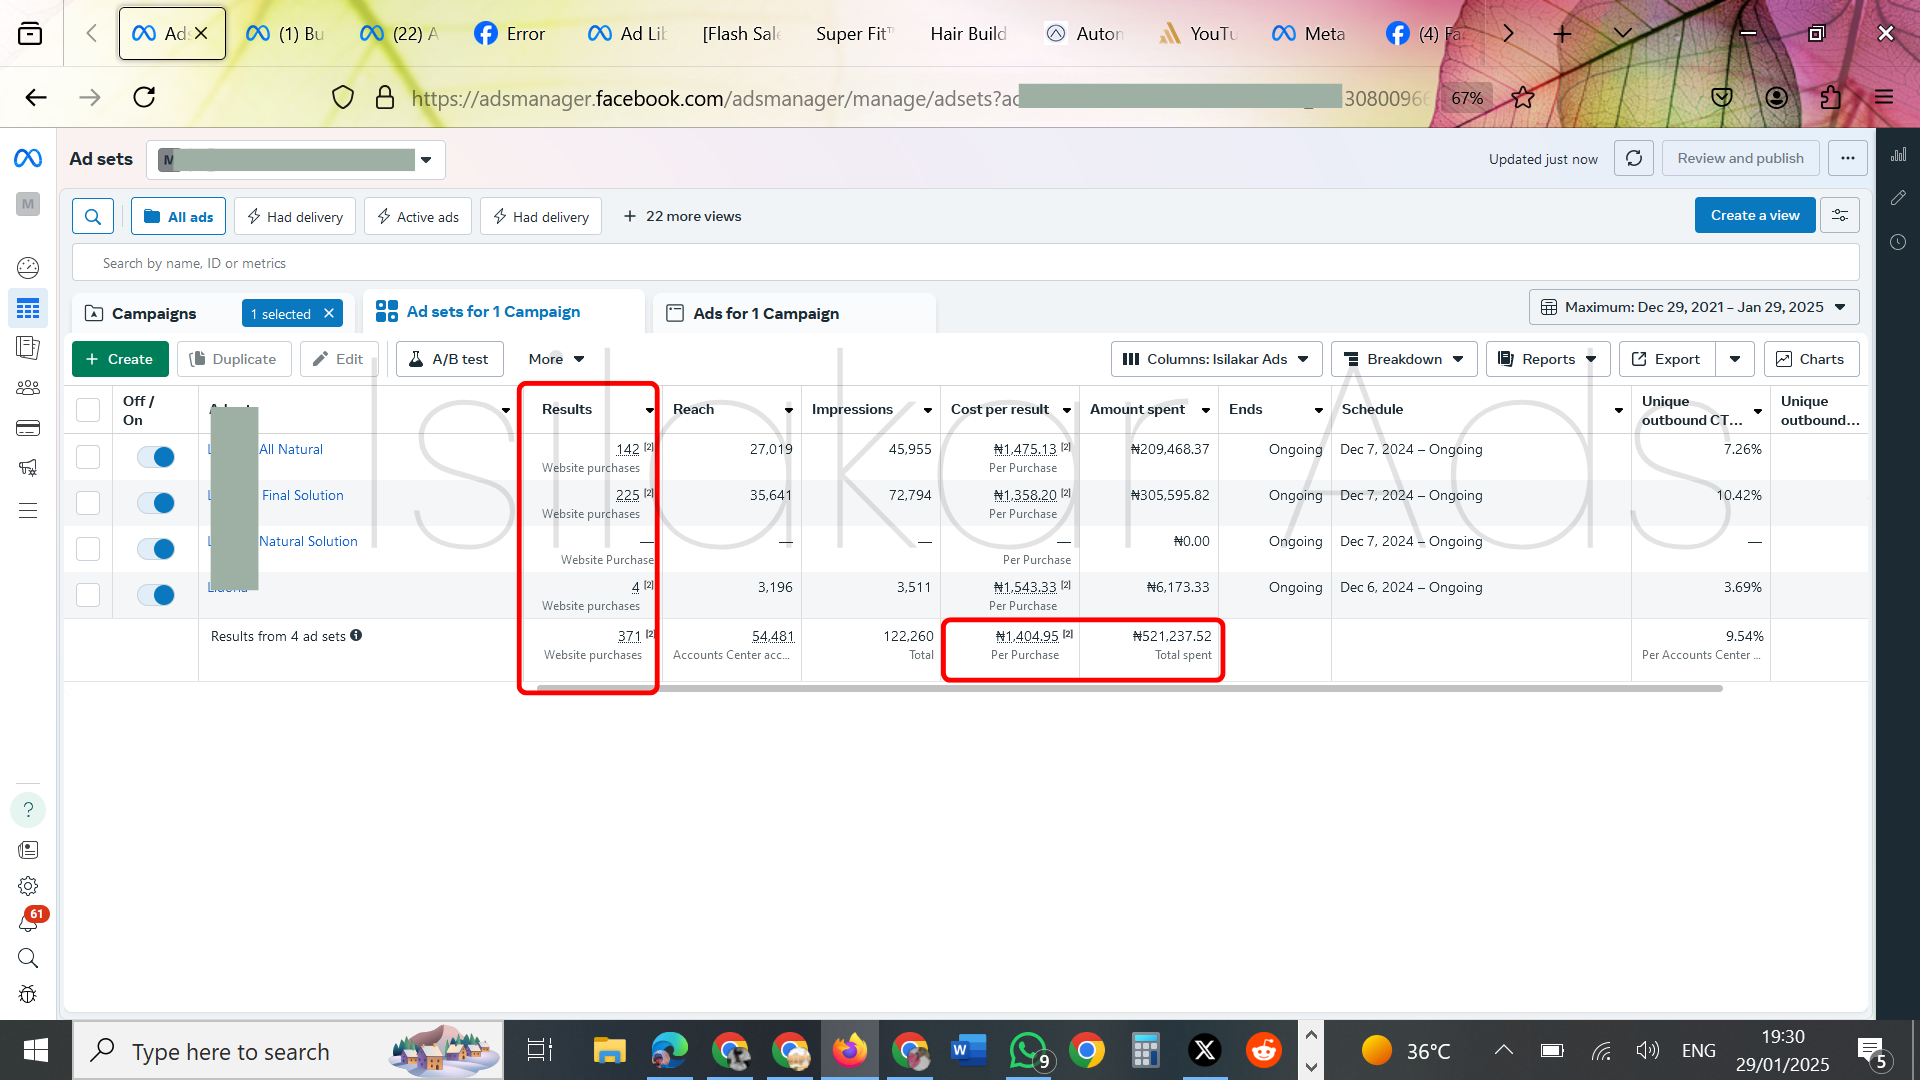This screenshot has width=1920, height=1080.
Task: Open the three-dot more options button
Action: 1847,158
